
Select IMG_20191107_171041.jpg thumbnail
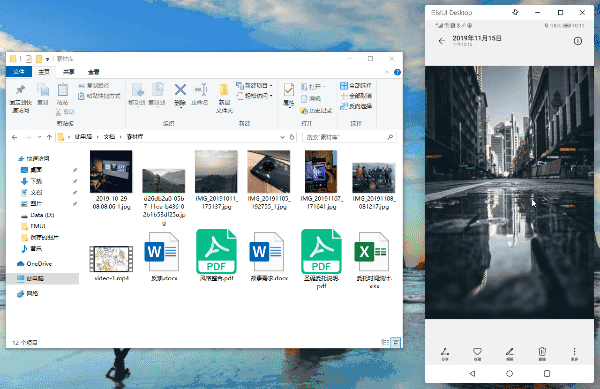[321, 171]
